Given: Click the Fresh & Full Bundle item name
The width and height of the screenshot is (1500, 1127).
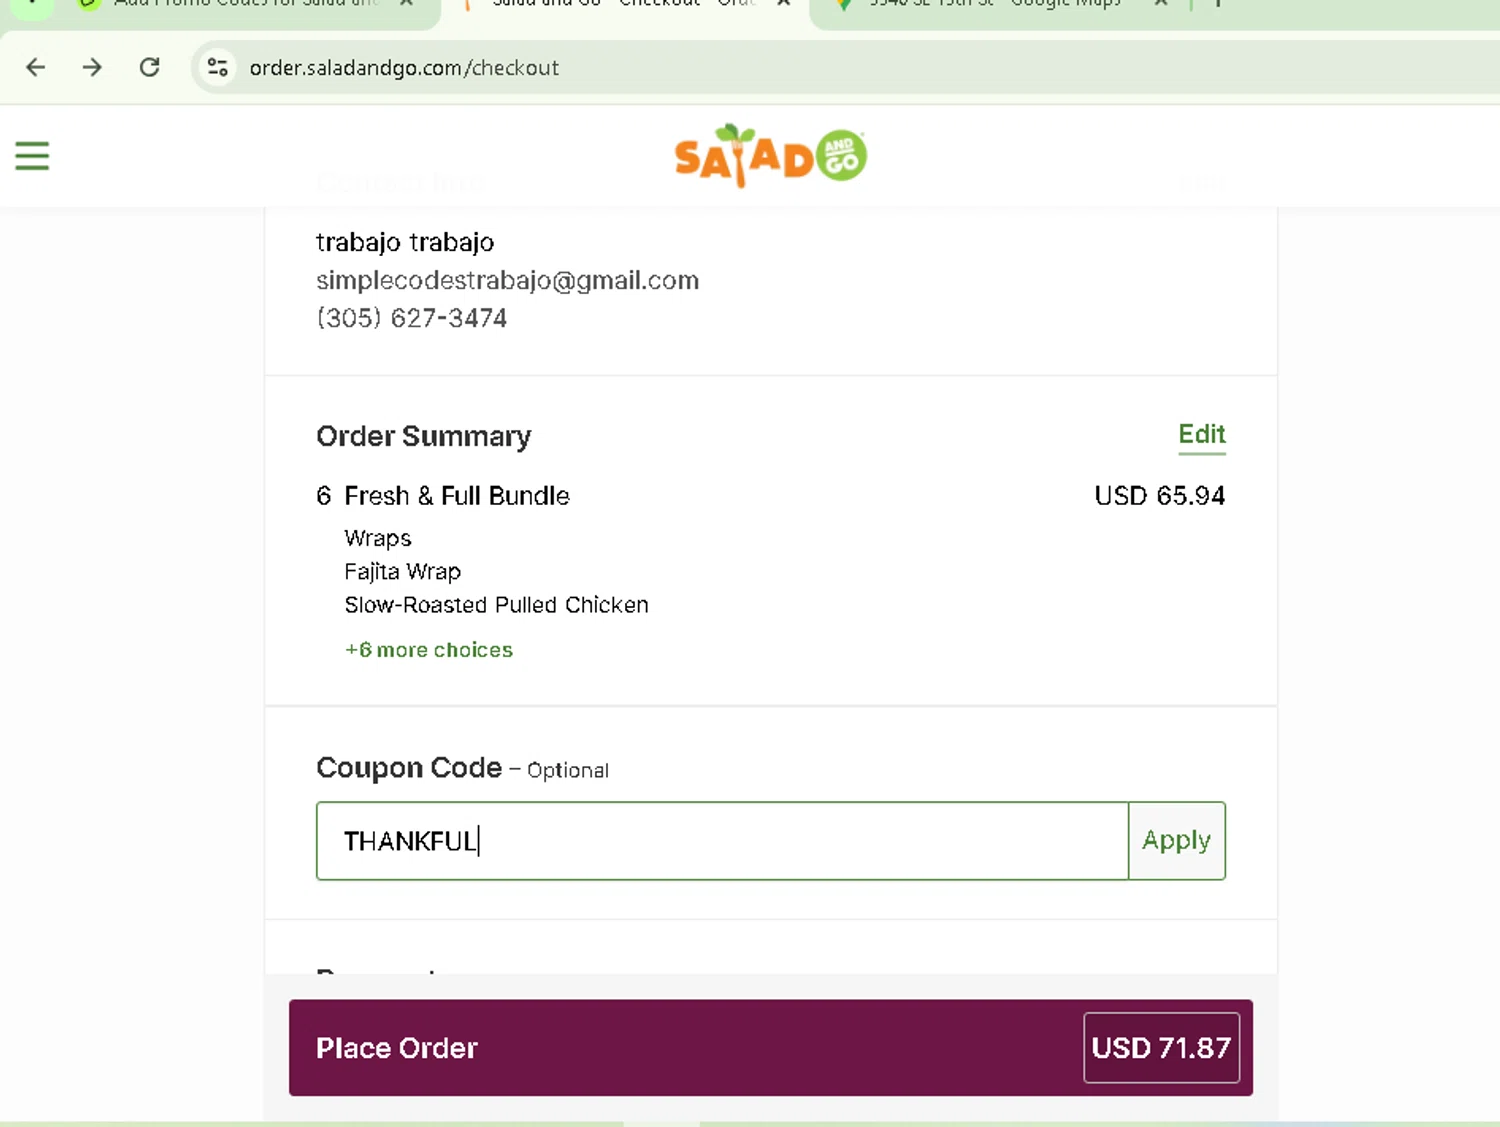Looking at the screenshot, I should [x=457, y=496].
